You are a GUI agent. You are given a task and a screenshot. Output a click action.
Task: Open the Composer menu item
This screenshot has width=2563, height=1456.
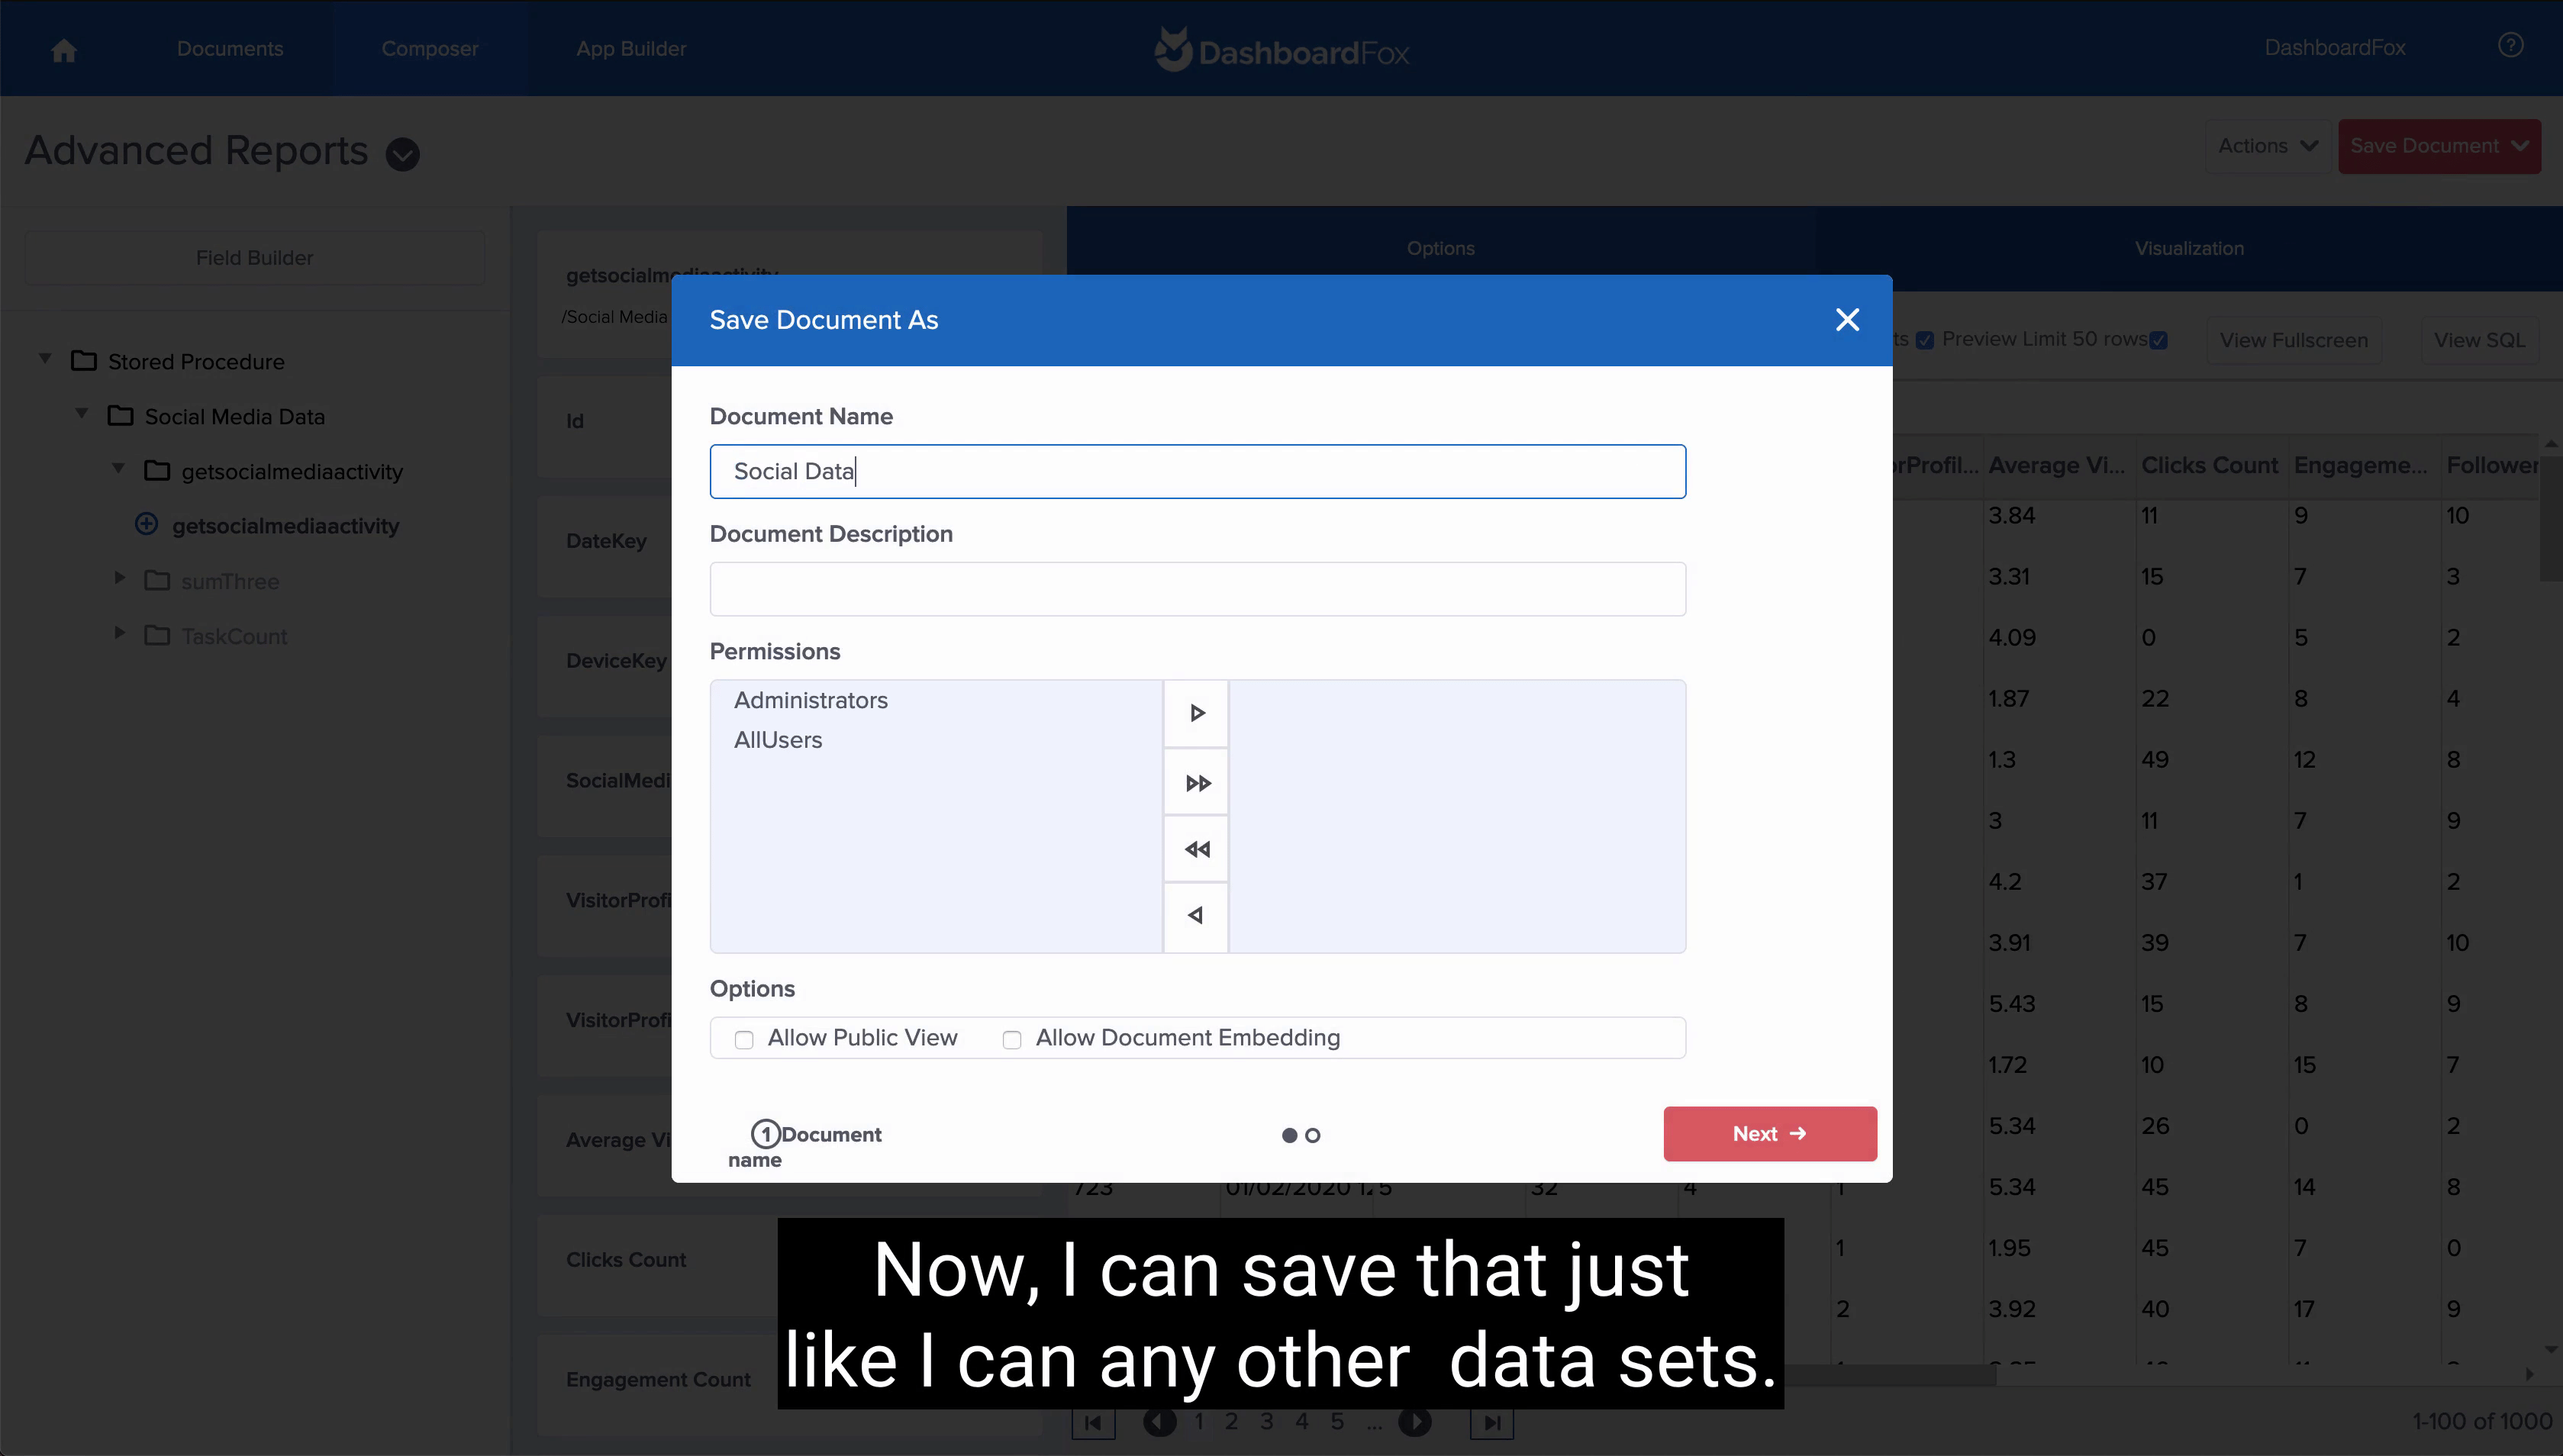pyautogui.click(x=429, y=49)
